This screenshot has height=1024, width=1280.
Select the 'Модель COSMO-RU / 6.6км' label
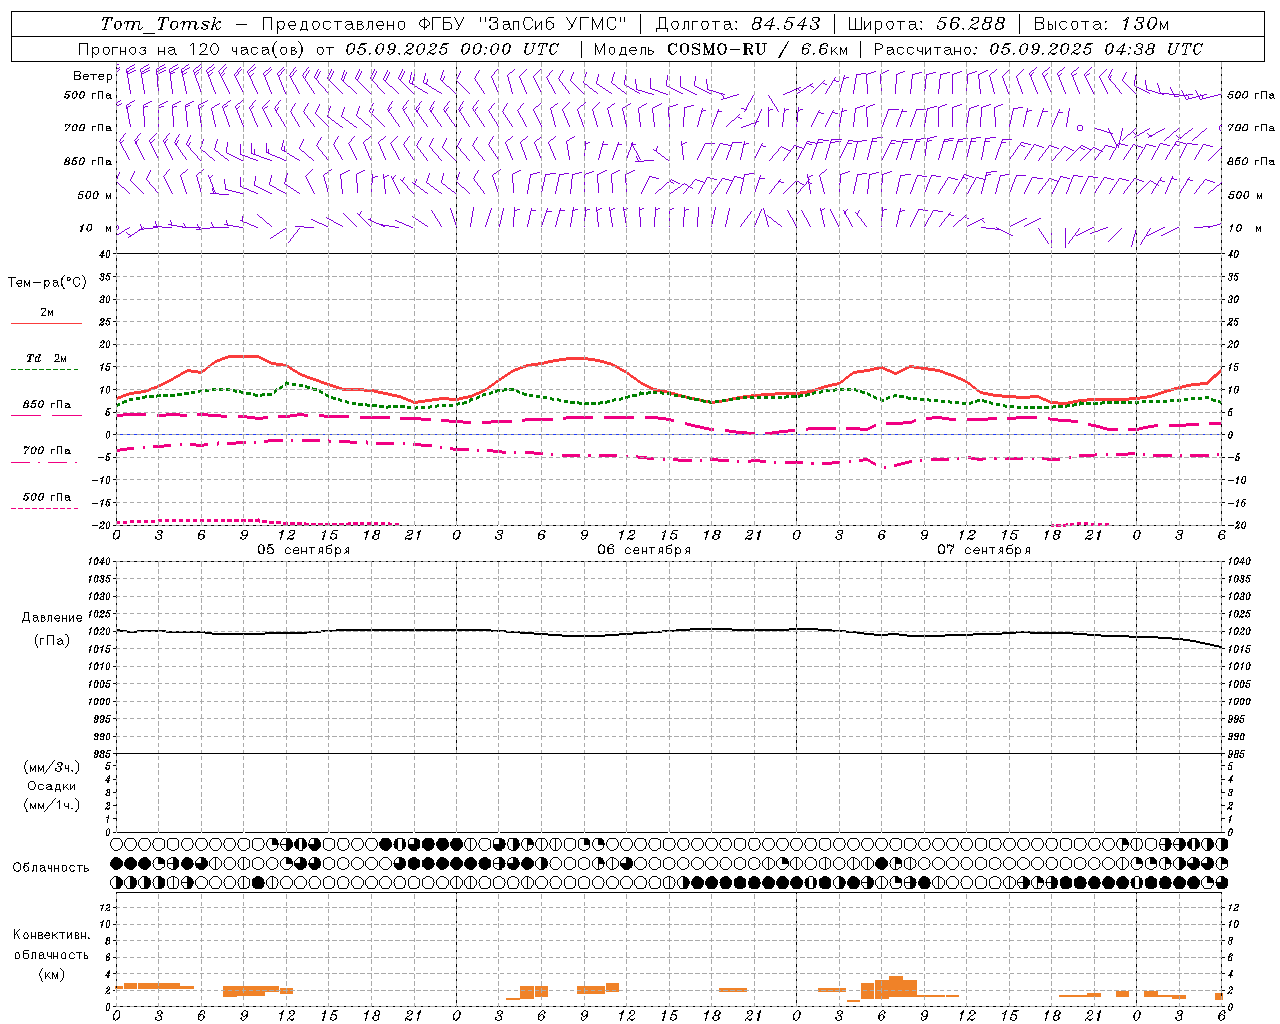[720, 49]
